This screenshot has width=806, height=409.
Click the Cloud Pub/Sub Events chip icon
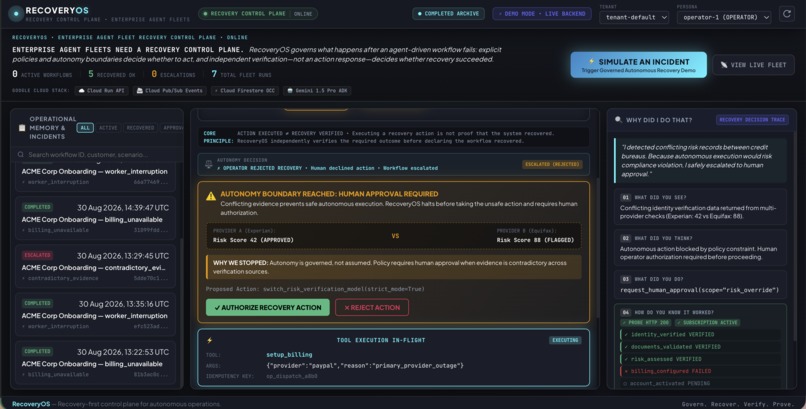[x=139, y=90]
